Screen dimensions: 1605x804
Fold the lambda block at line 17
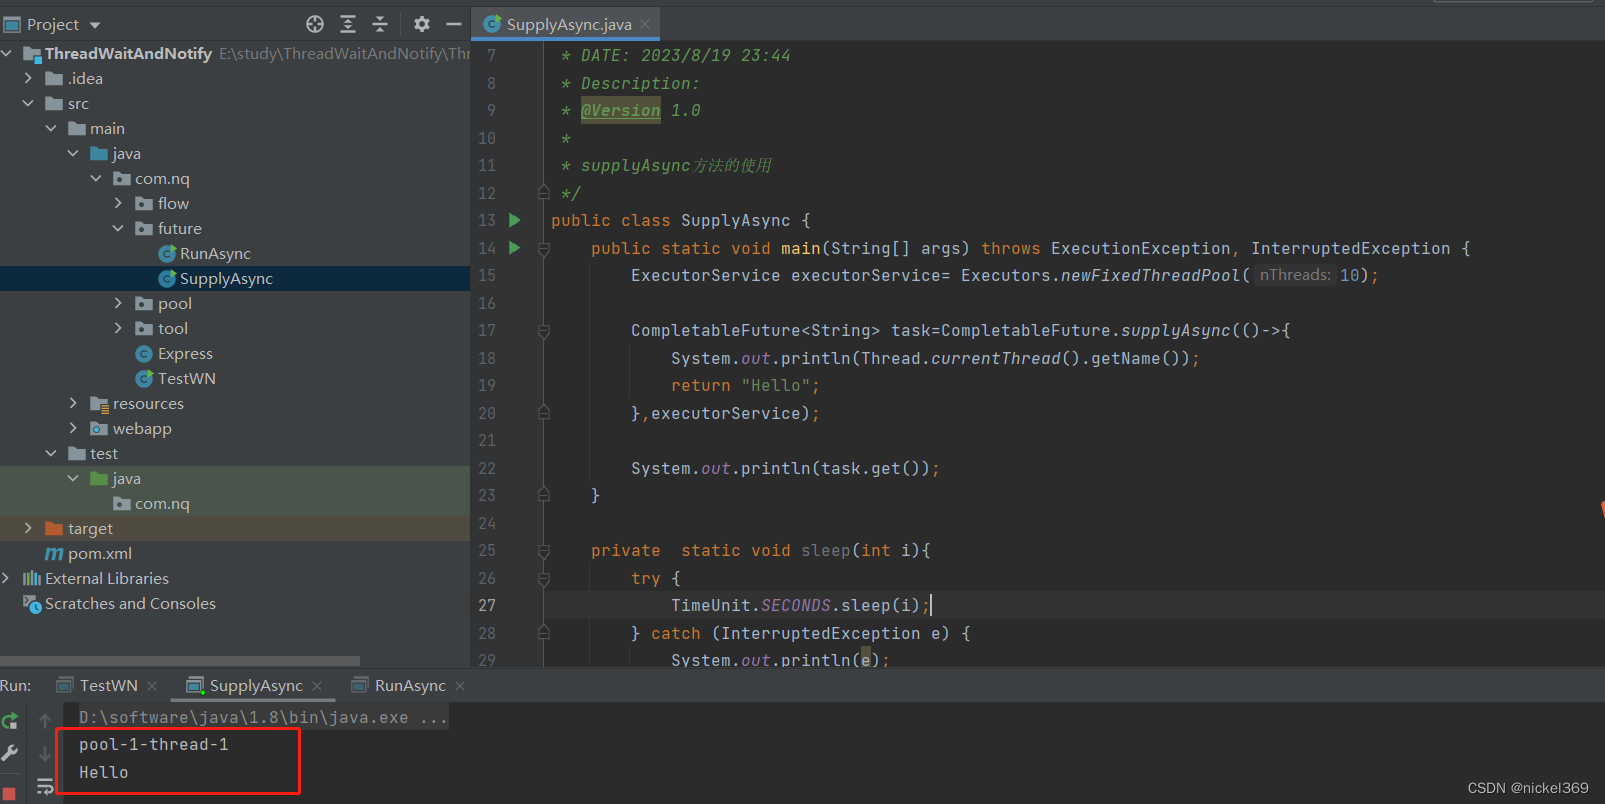point(544,331)
